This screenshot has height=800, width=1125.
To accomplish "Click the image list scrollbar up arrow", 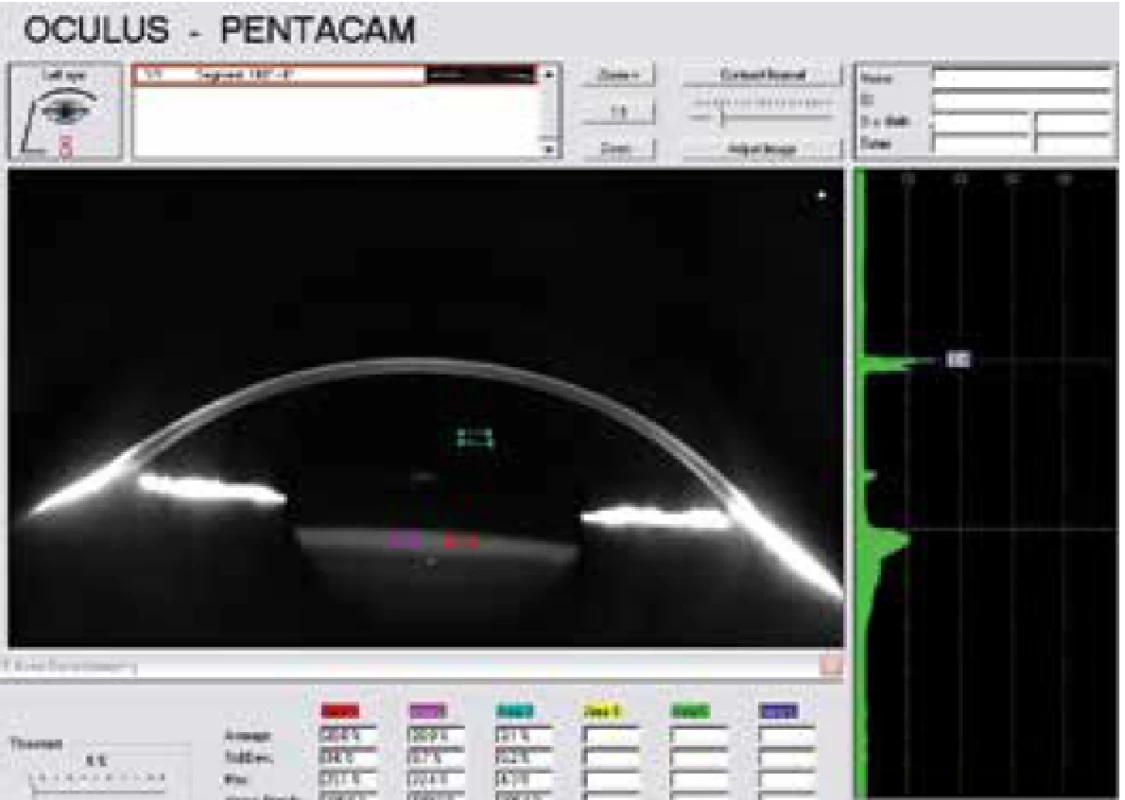I will [549, 74].
